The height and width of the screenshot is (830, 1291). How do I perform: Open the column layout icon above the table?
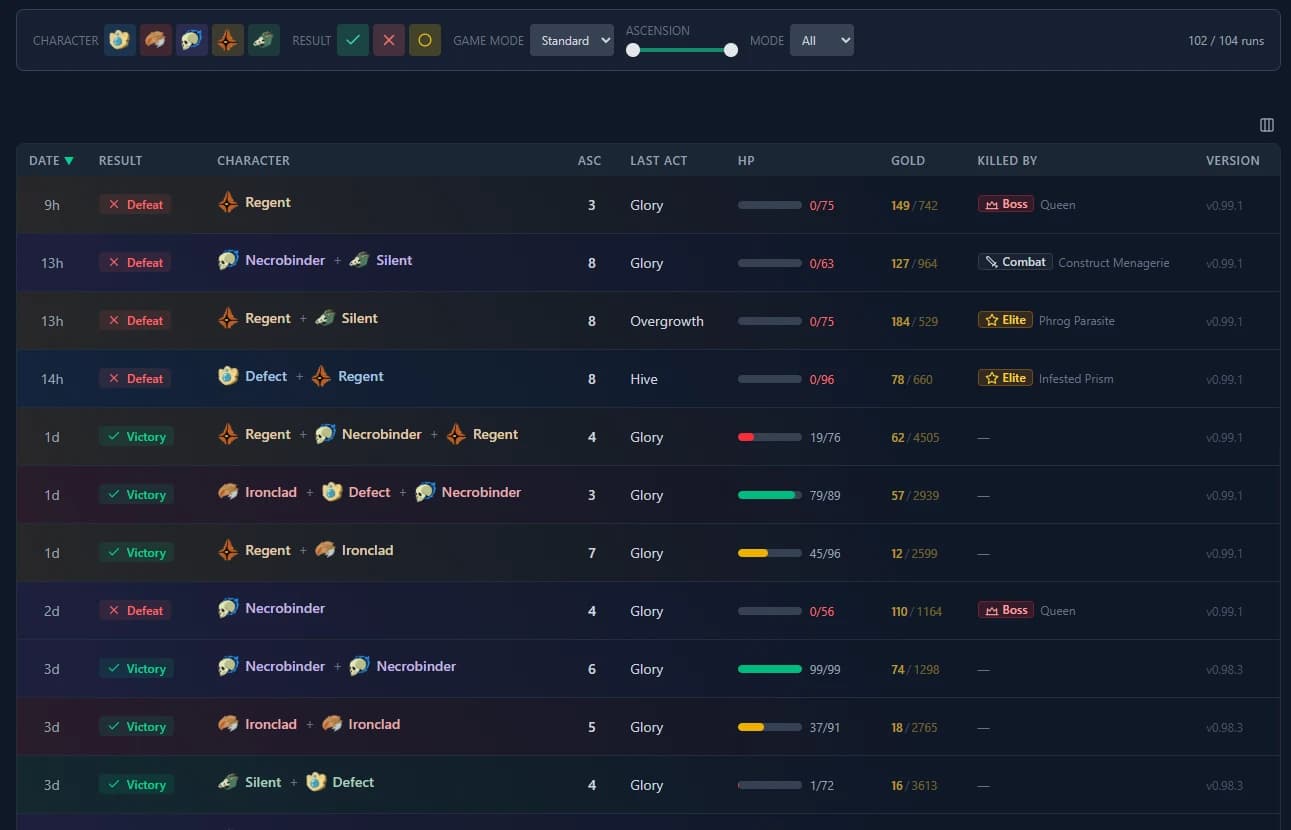1266,125
